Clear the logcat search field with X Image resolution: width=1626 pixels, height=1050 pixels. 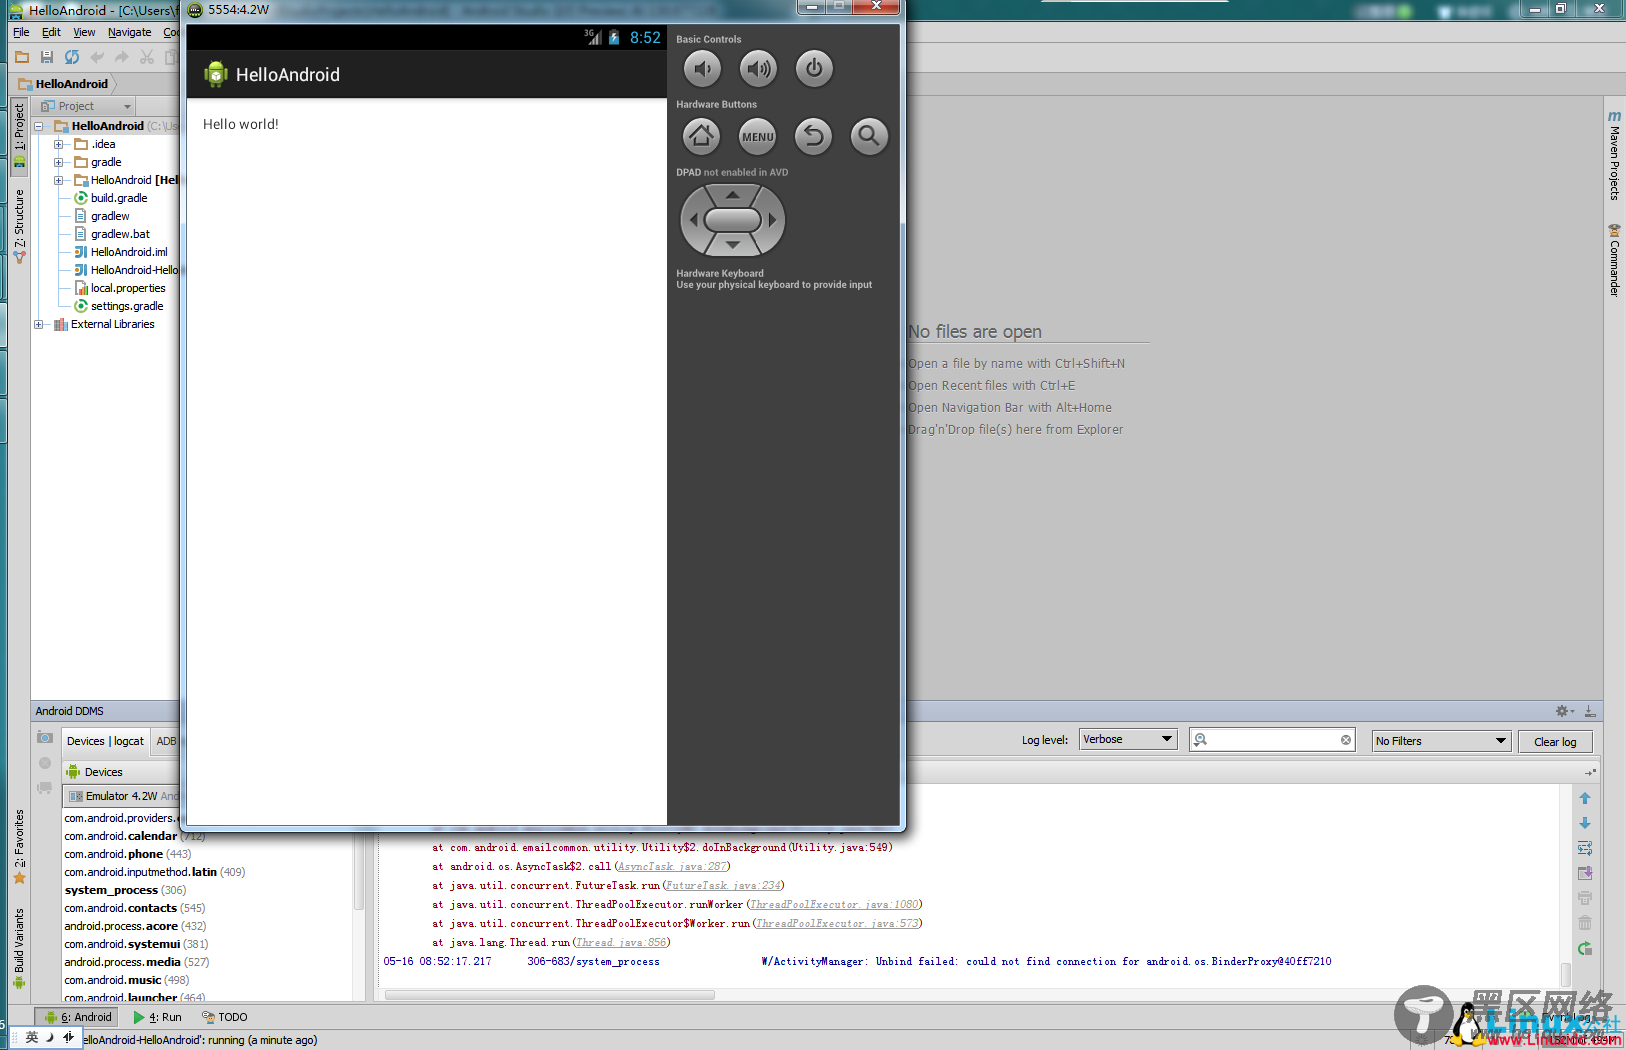1346,740
